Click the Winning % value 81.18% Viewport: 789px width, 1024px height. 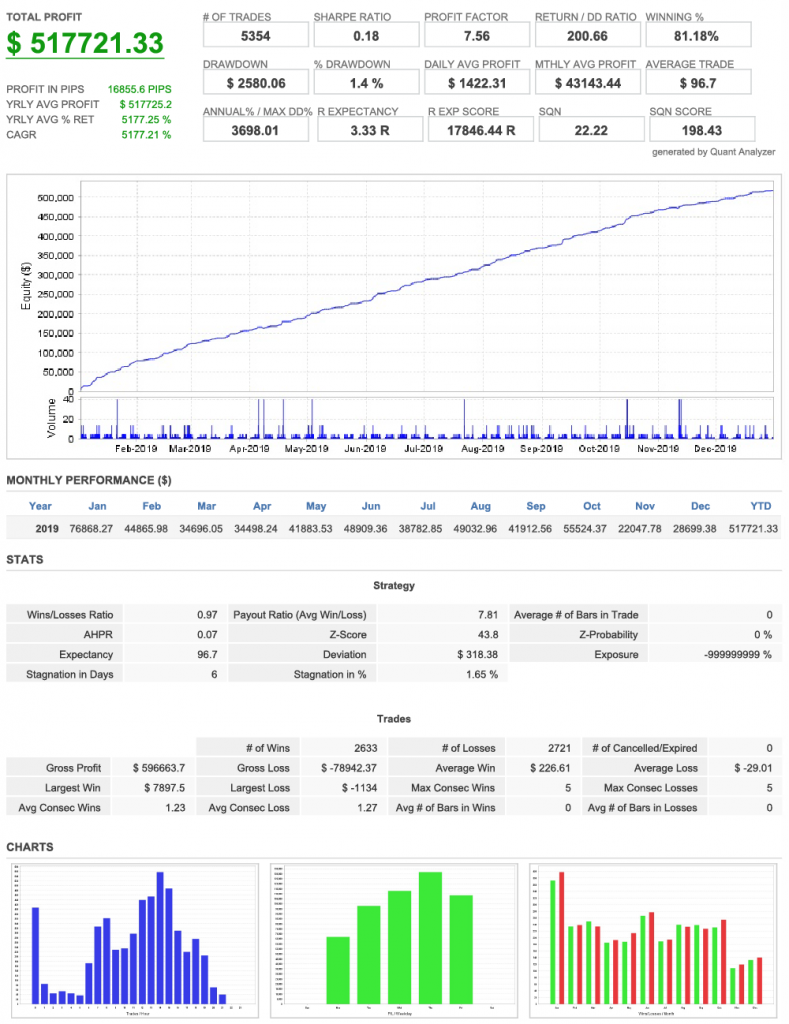coord(697,36)
